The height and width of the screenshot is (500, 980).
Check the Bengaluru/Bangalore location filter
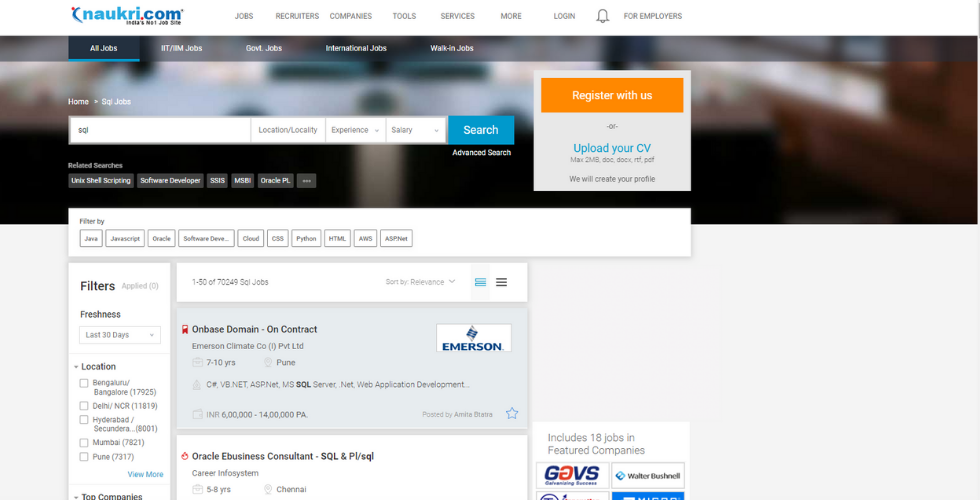tap(84, 383)
